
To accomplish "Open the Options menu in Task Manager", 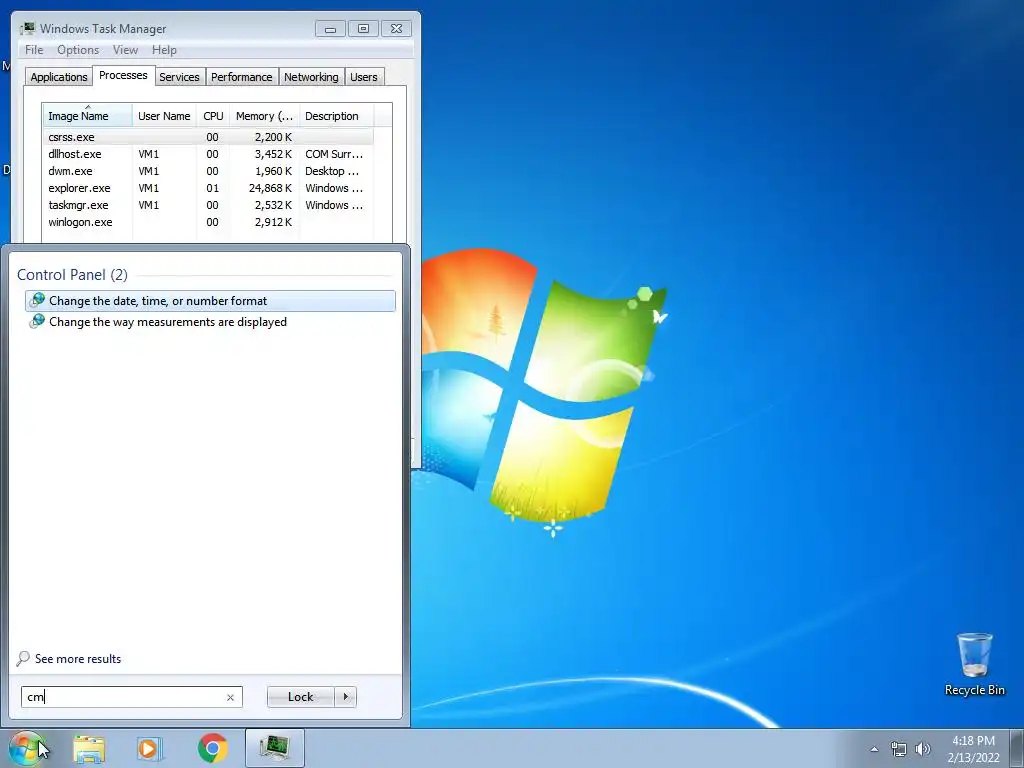I will 78,50.
